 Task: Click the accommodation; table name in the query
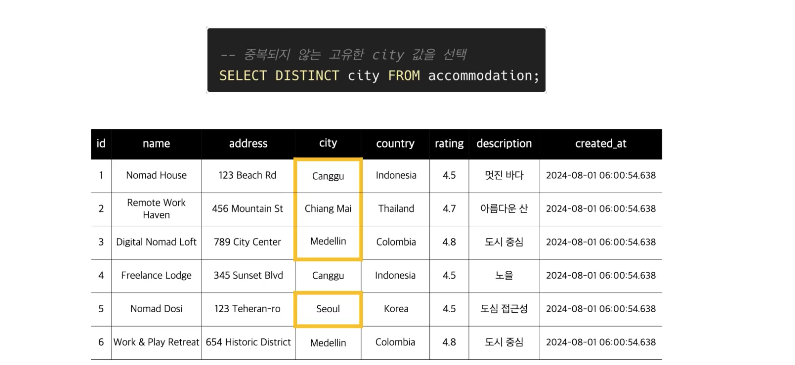click(484, 76)
